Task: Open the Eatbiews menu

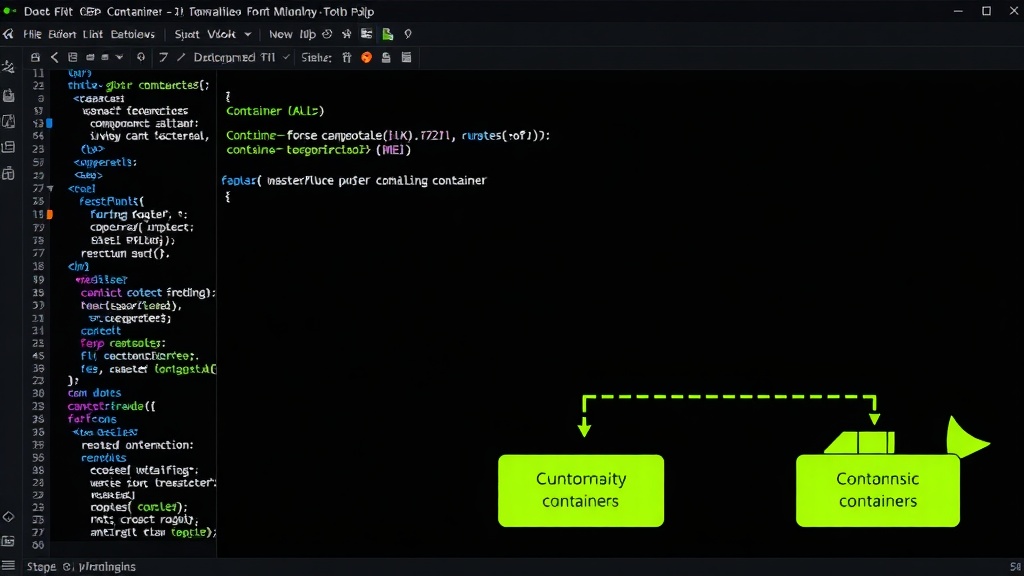Action: (133, 34)
